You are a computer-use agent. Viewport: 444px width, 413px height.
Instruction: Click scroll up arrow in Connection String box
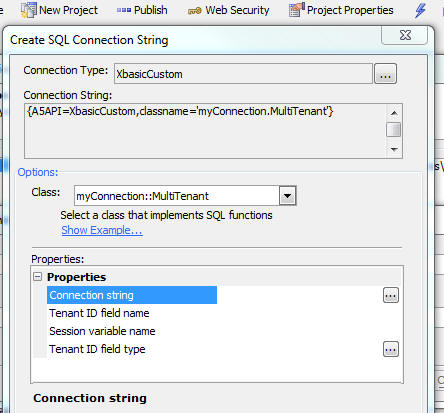pyautogui.click(x=394, y=113)
